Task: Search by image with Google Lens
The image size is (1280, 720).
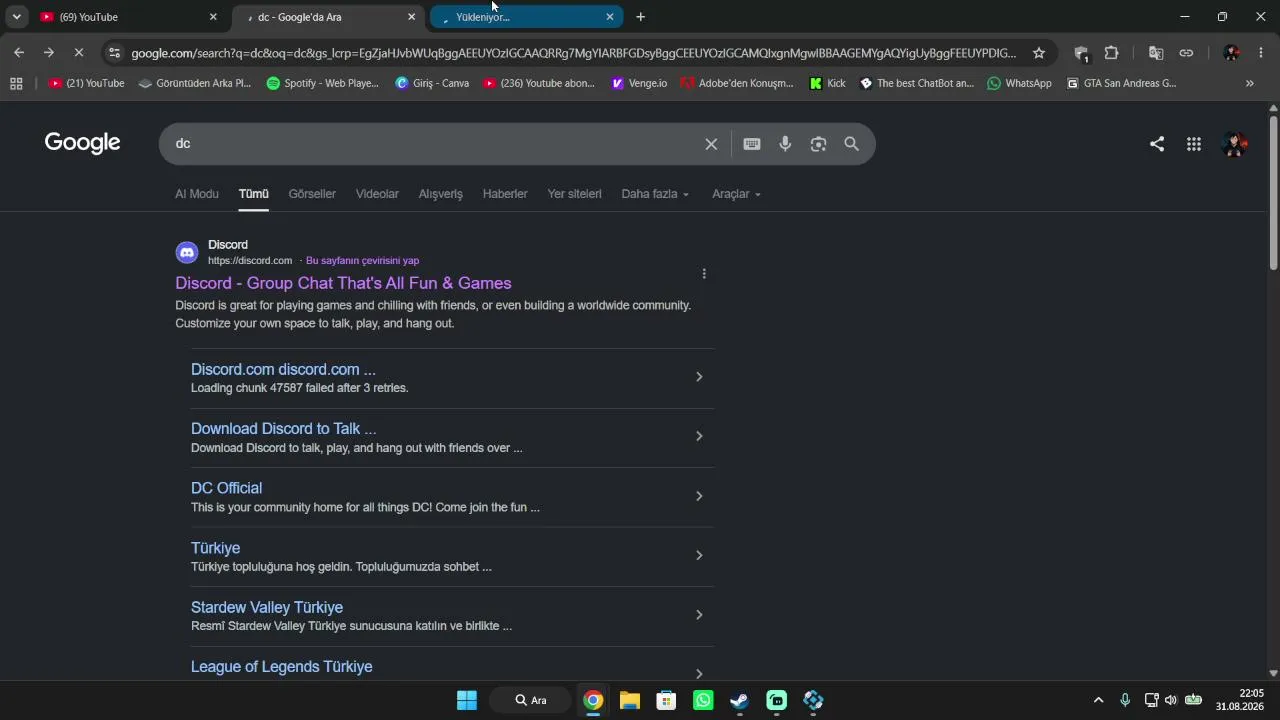Action: point(818,144)
